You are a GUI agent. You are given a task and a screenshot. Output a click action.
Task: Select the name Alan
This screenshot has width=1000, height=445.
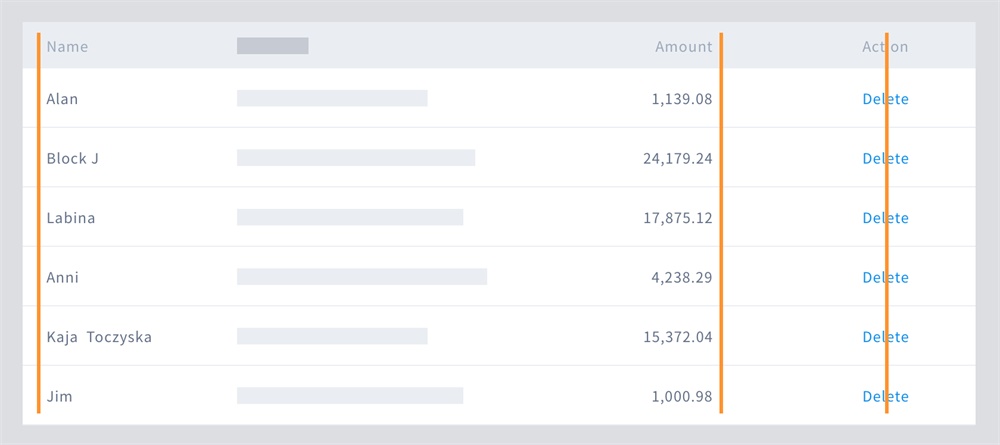pyautogui.click(x=62, y=99)
